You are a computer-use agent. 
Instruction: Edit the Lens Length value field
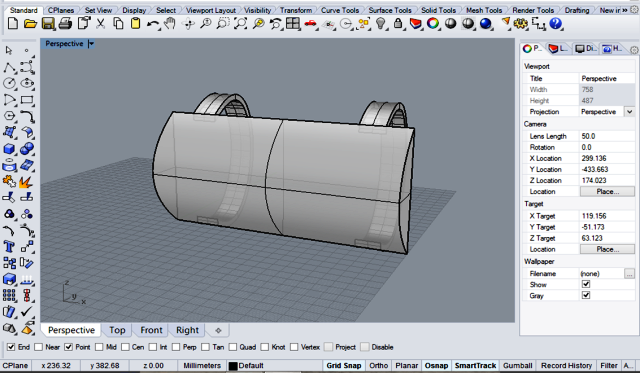pos(607,136)
